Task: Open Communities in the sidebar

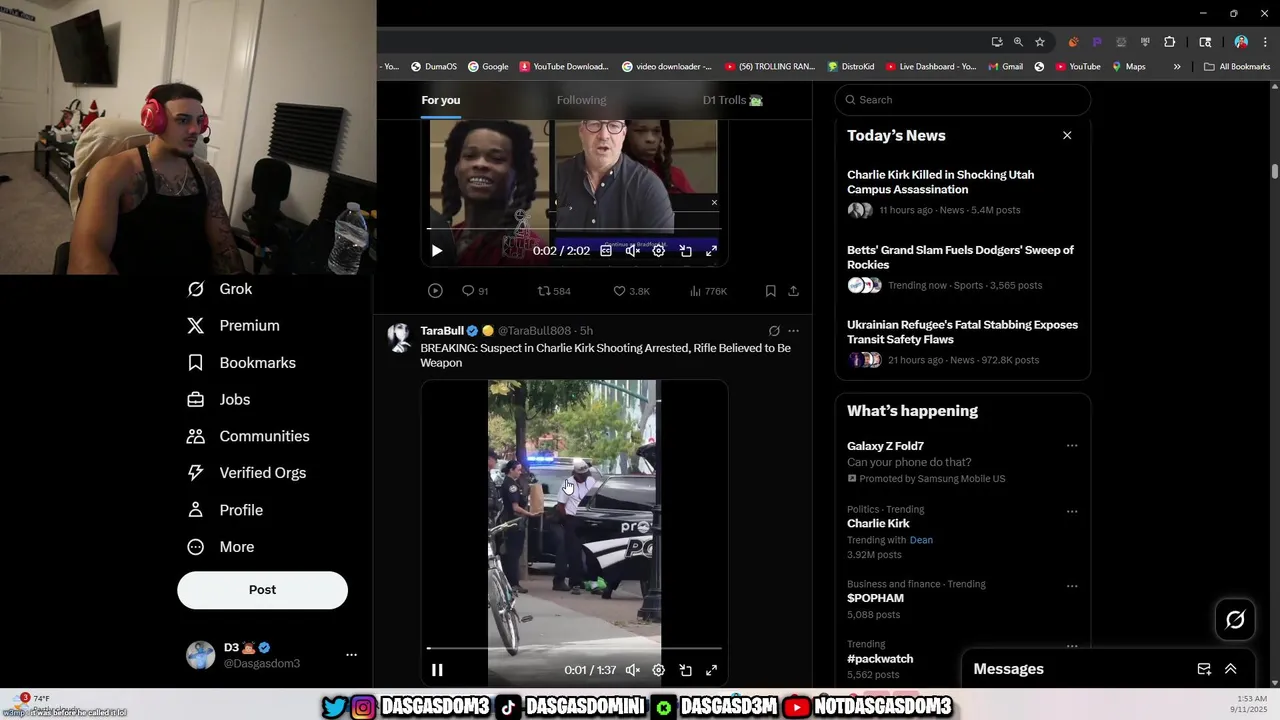Action: (x=249, y=436)
